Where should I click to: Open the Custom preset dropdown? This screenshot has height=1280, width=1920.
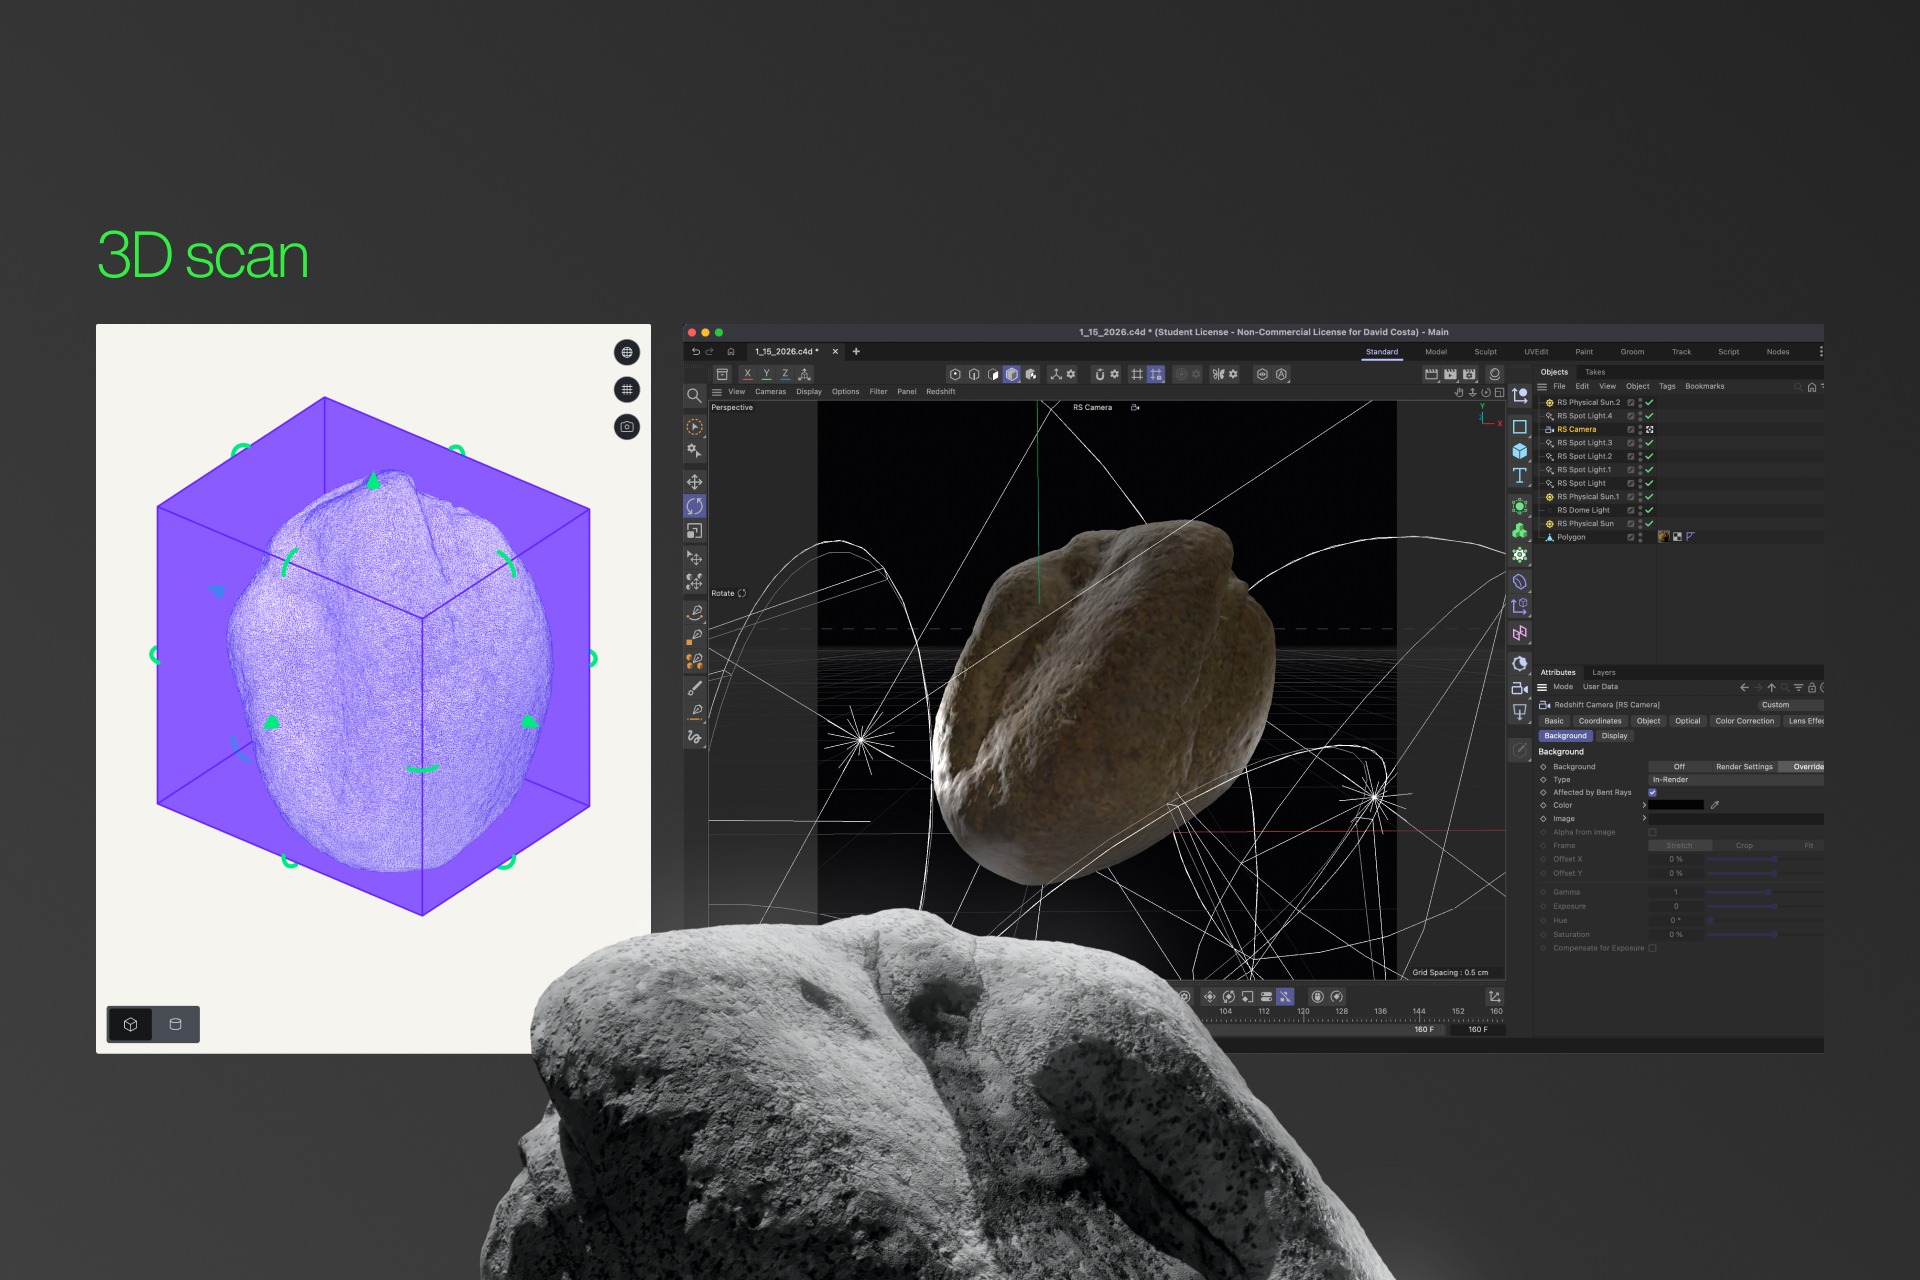click(1790, 705)
